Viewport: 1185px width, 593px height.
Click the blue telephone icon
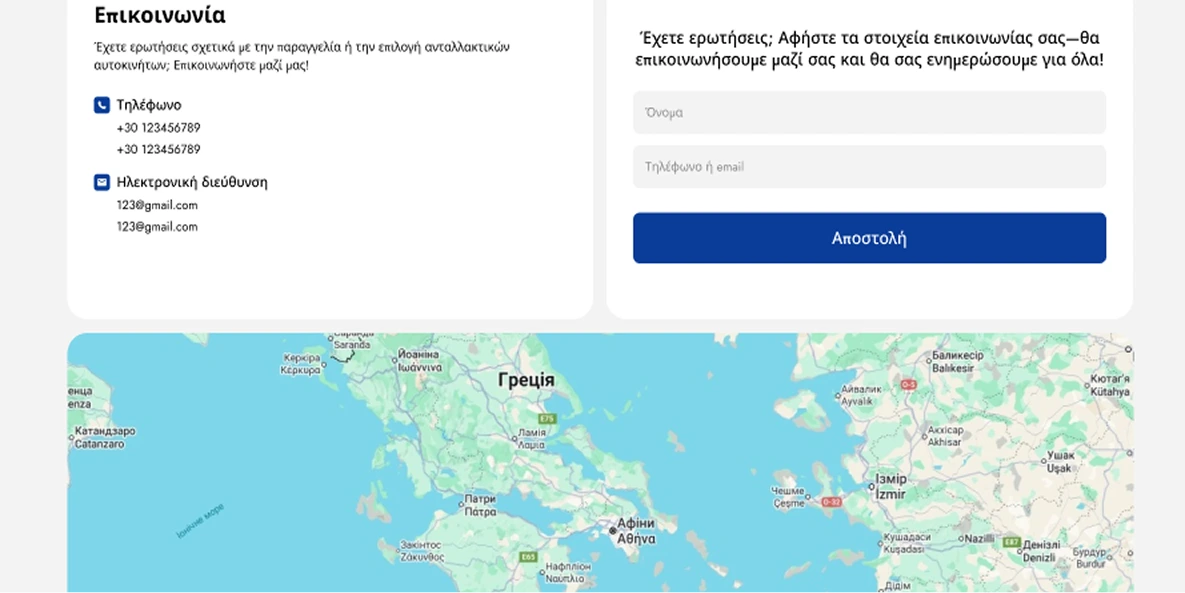[x=102, y=105]
